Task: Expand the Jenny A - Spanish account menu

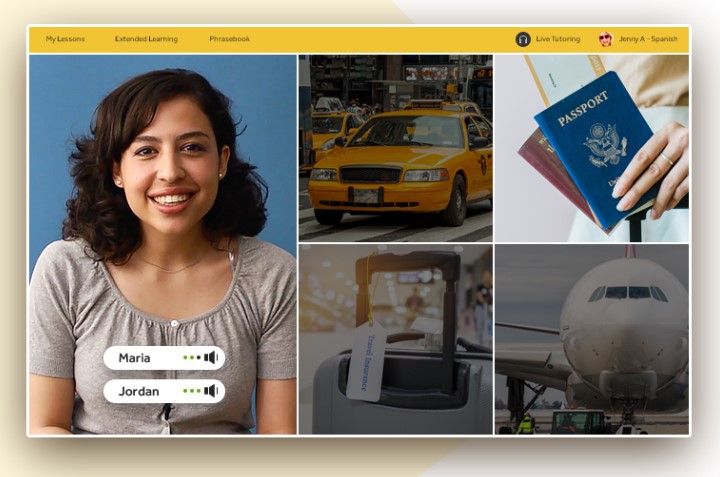Action: tap(646, 39)
